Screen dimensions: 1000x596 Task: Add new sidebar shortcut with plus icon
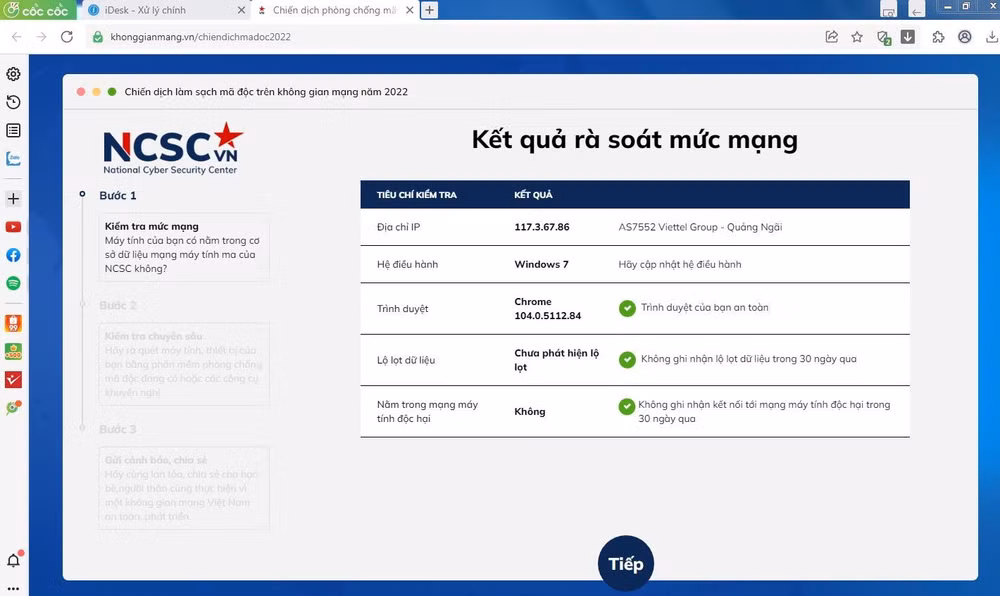click(13, 199)
